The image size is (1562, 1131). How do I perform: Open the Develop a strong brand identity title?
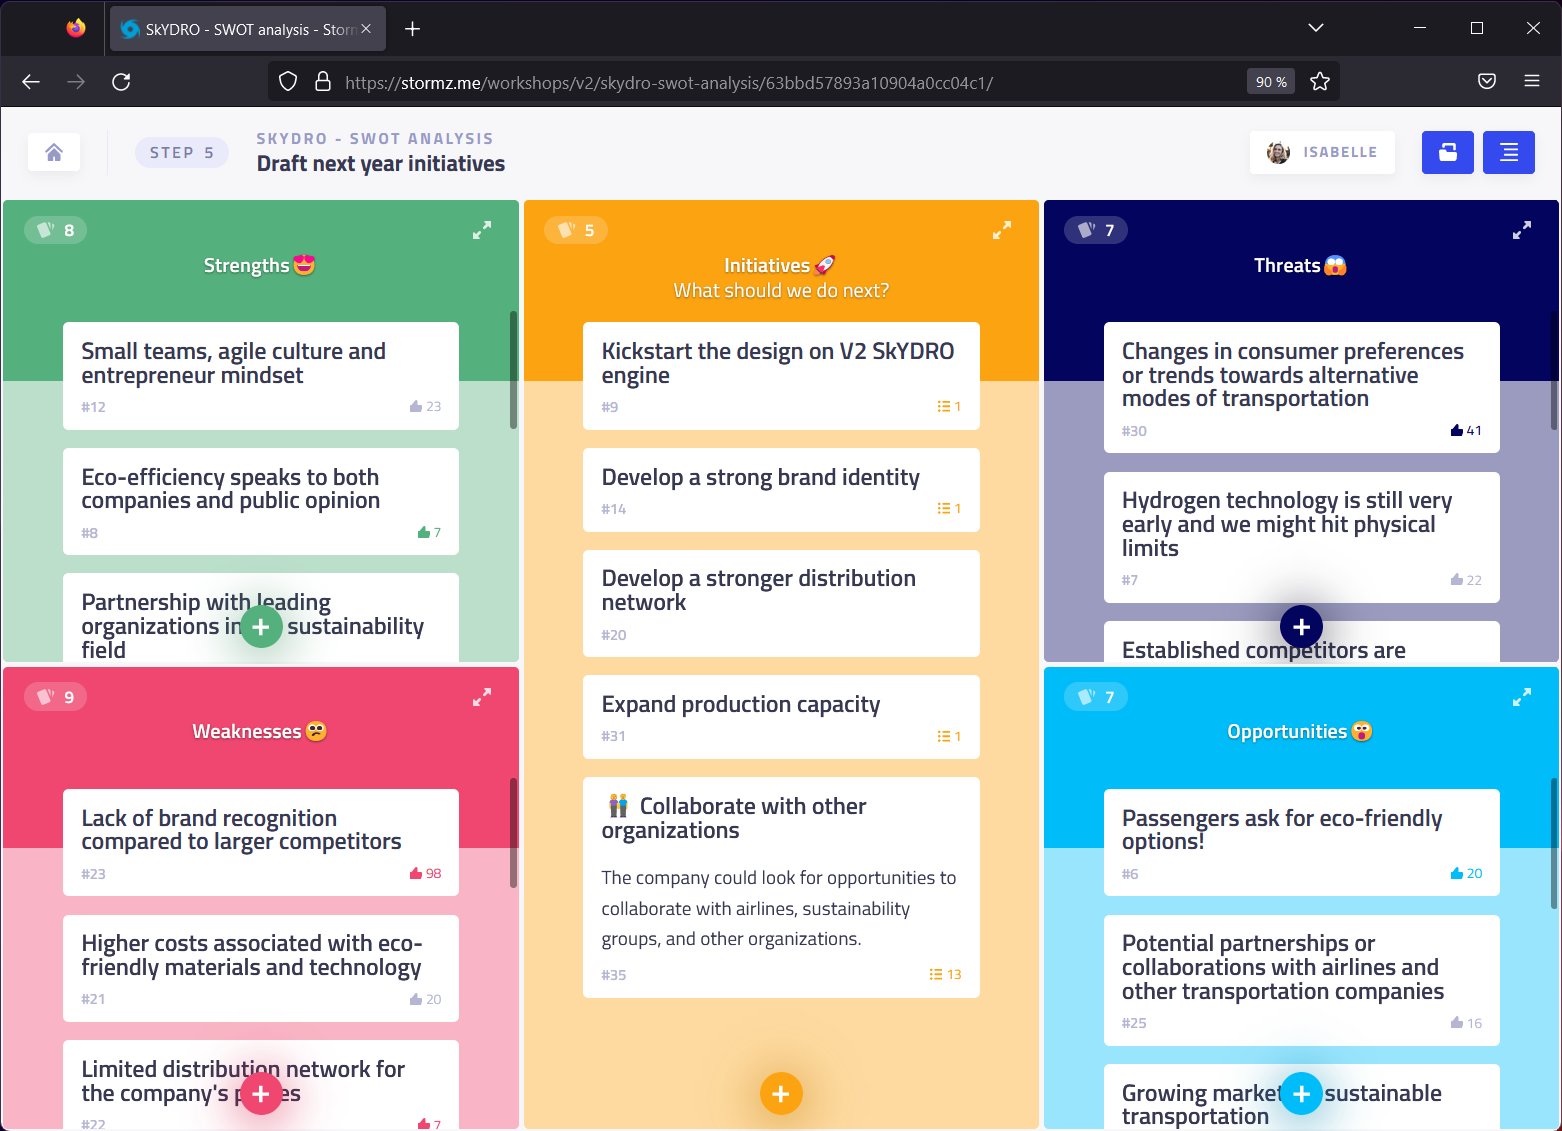tap(761, 477)
